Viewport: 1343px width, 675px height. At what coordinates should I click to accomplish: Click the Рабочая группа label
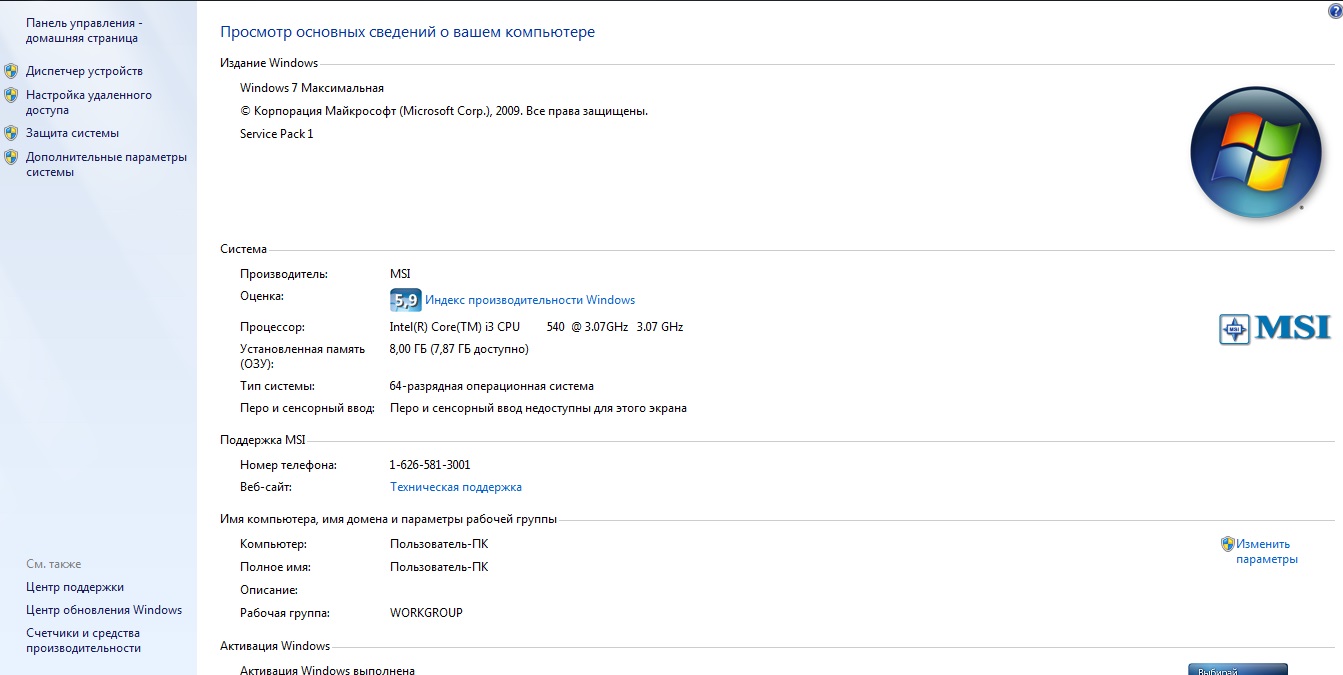pos(285,613)
